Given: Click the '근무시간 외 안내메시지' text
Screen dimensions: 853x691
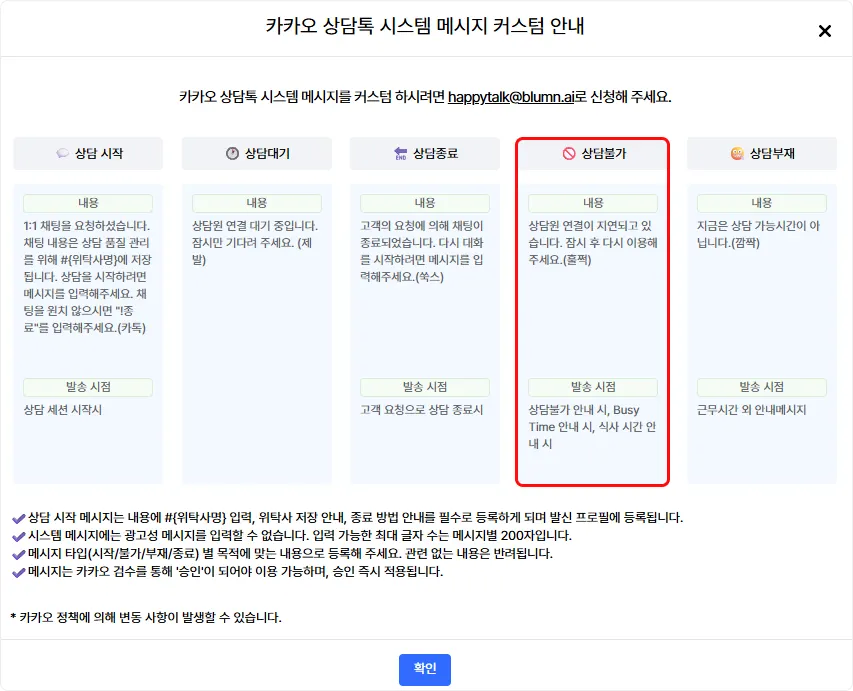Looking at the screenshot, I should tap(751, 410).
